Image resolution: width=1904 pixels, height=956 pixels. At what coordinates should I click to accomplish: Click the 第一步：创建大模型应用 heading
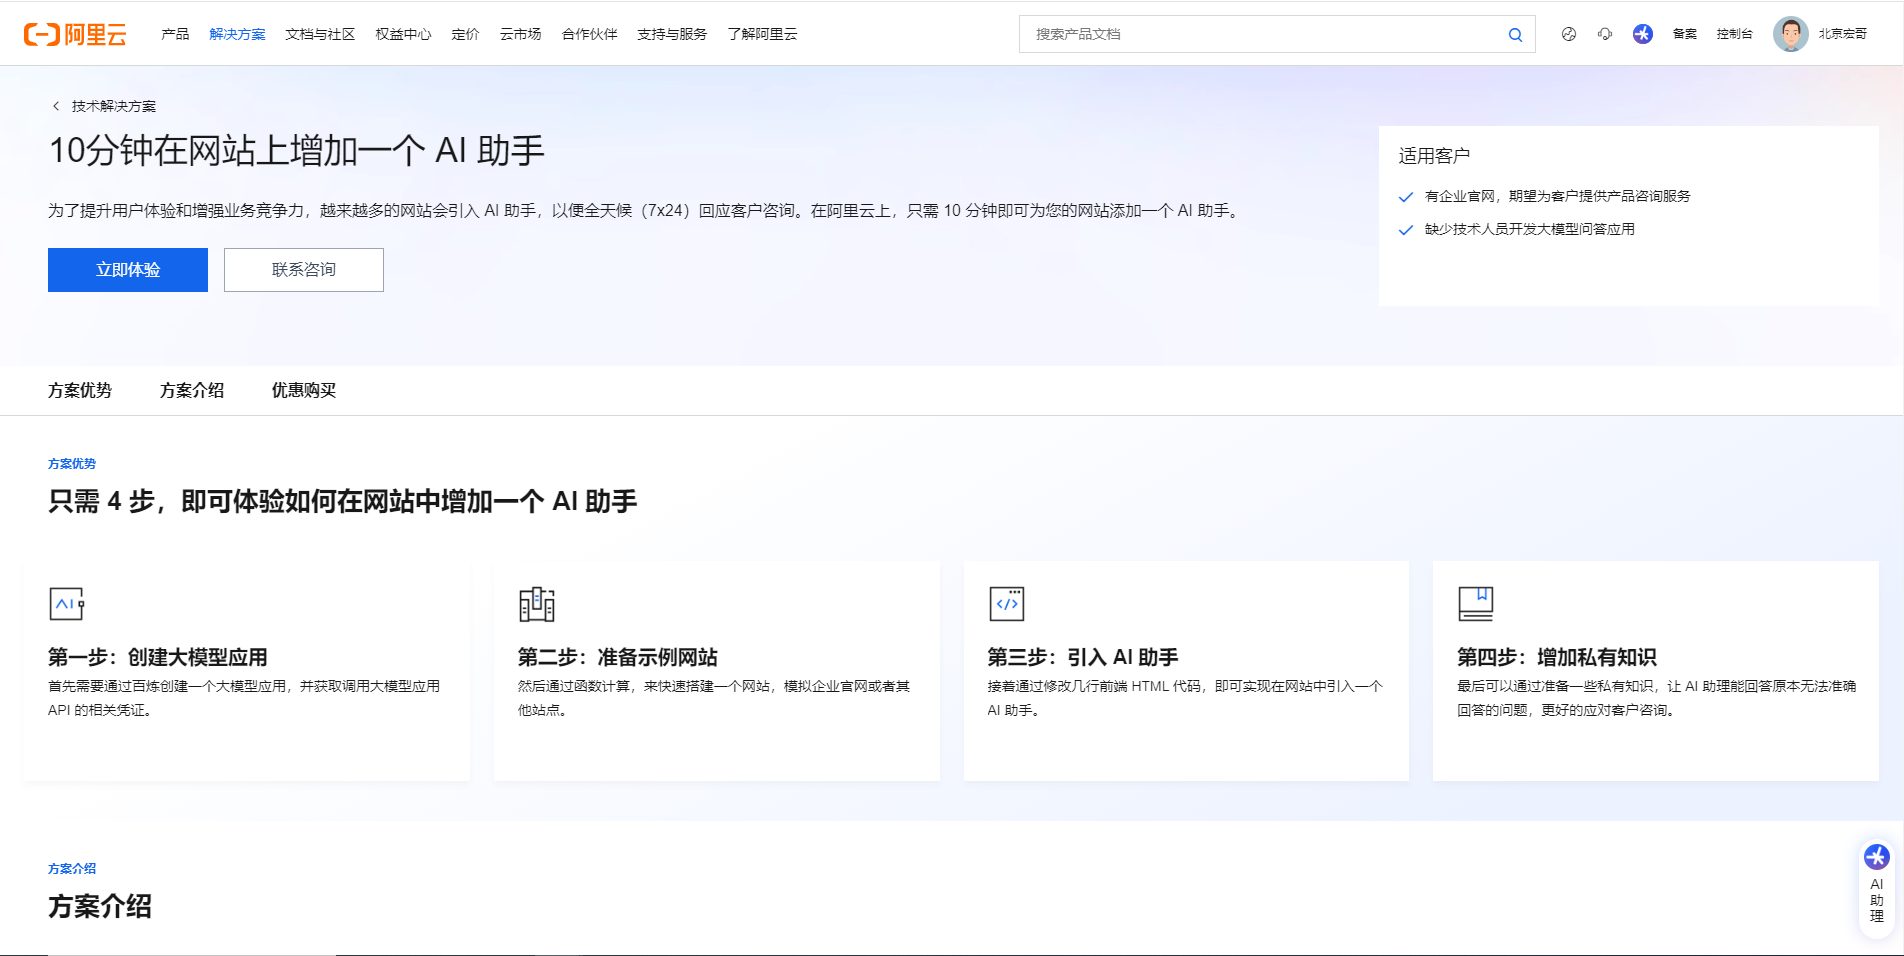pos(158,657)
